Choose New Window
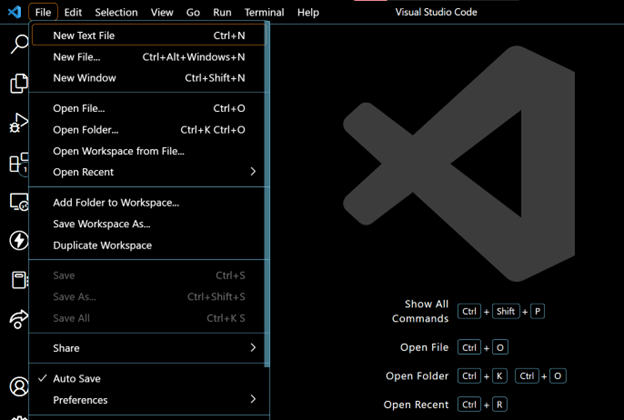Screen dimensions: 624x420 (x=147, y=78)
